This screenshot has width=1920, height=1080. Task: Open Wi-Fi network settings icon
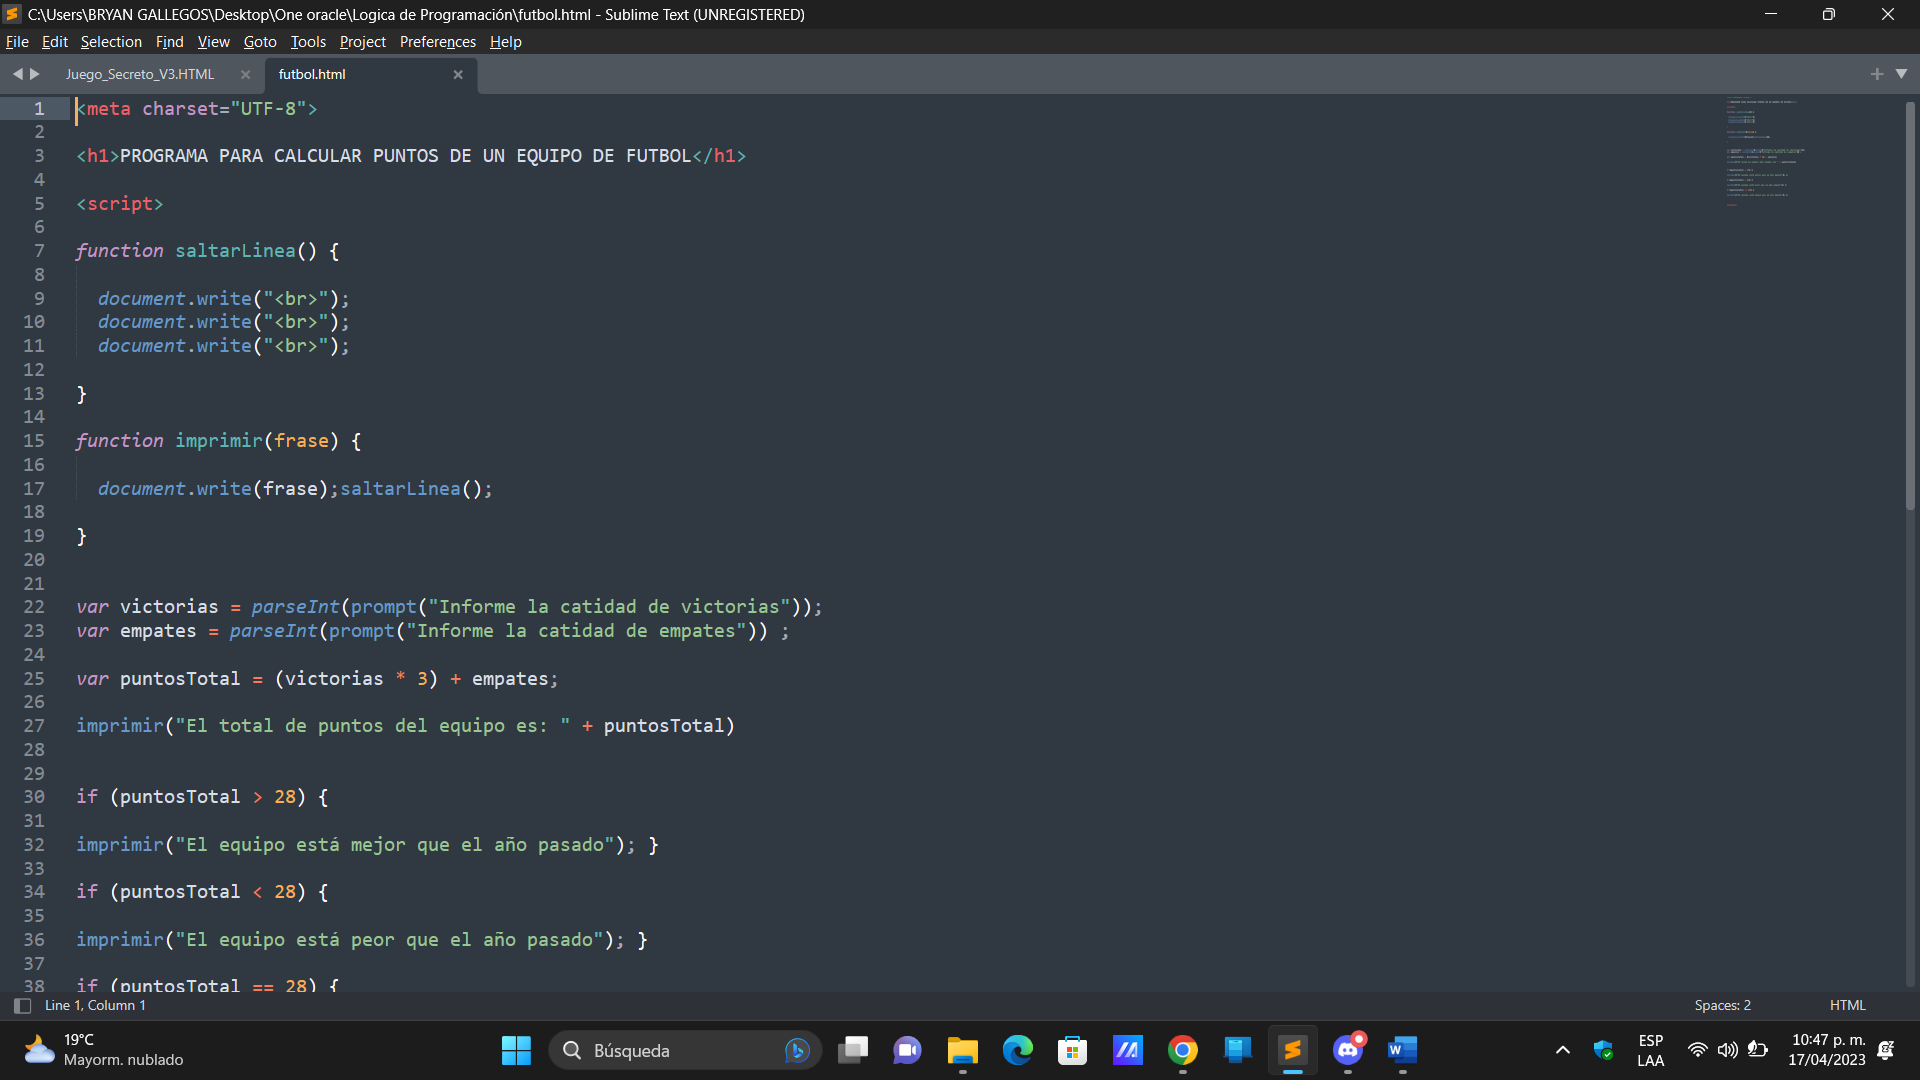pyautogui.click(x=1698, y=1050)
